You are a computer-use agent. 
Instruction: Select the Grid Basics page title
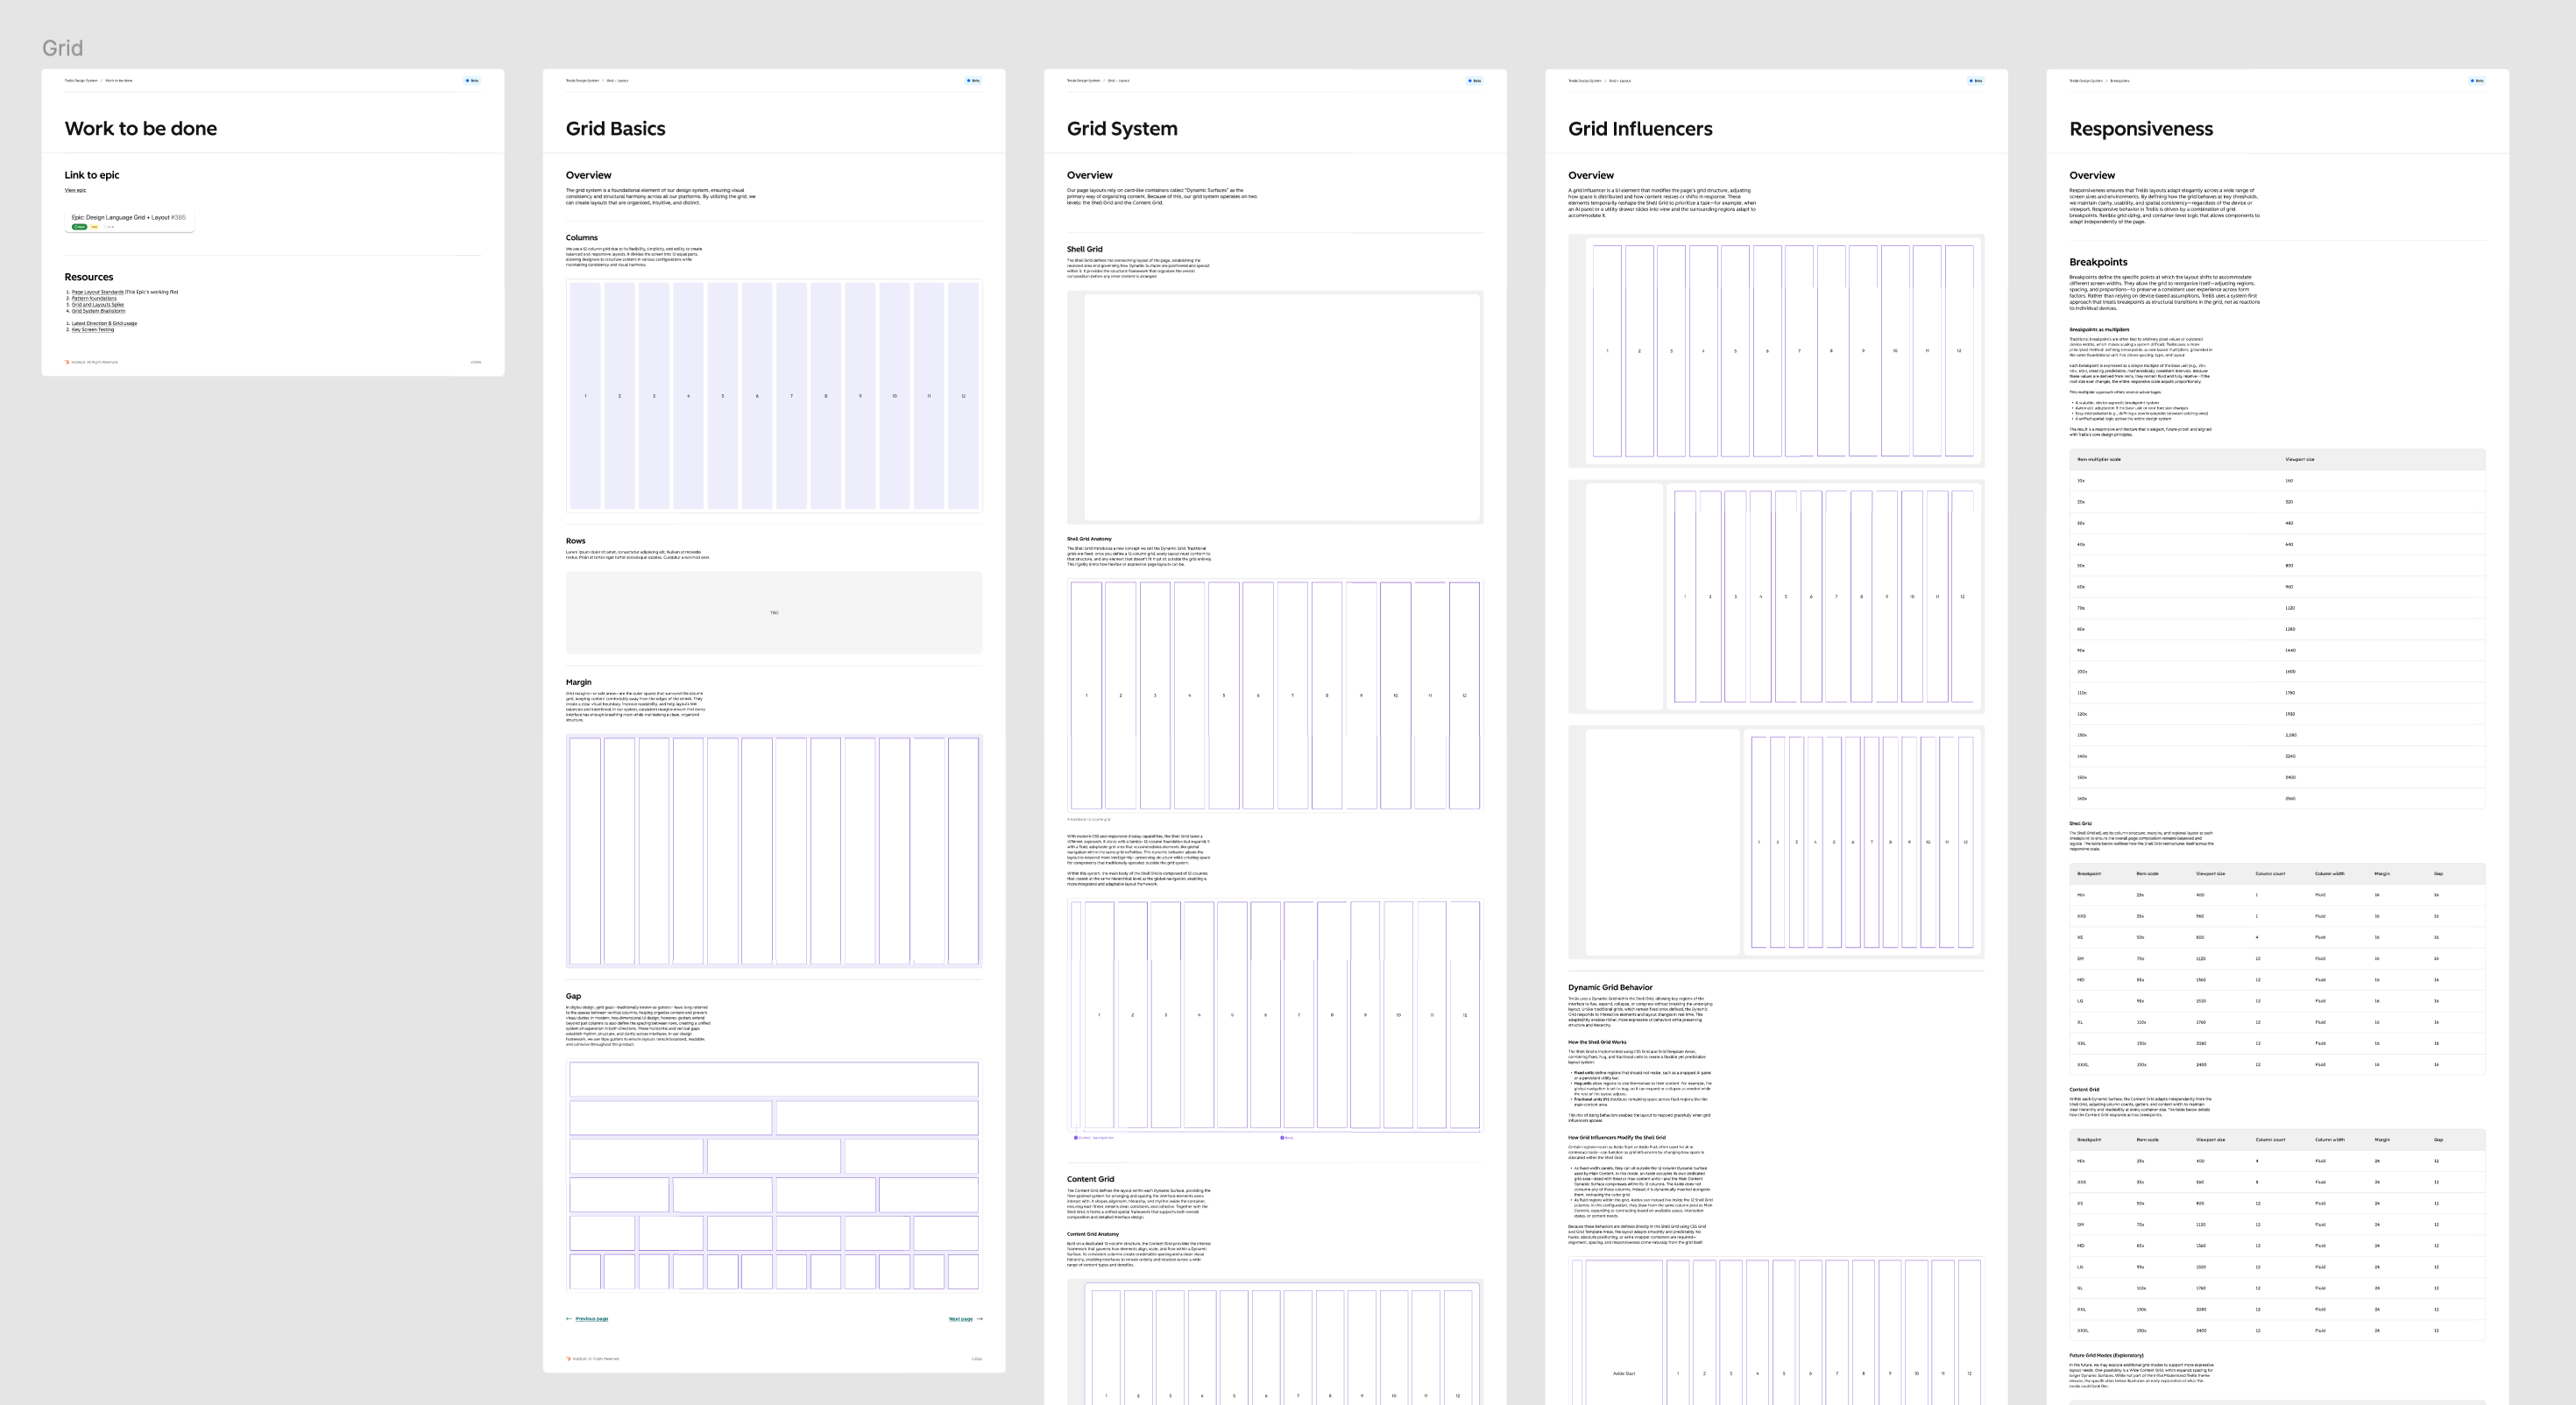pos(615,128)
